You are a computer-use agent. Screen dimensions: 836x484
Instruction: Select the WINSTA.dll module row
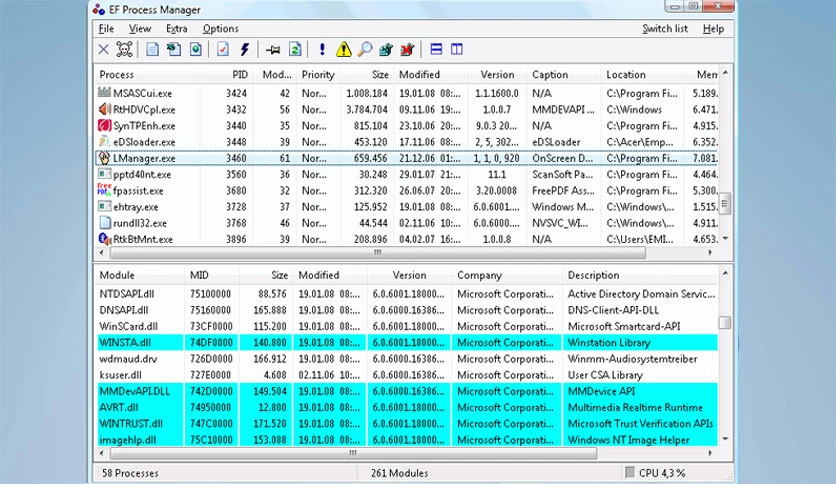coord(407,342)
